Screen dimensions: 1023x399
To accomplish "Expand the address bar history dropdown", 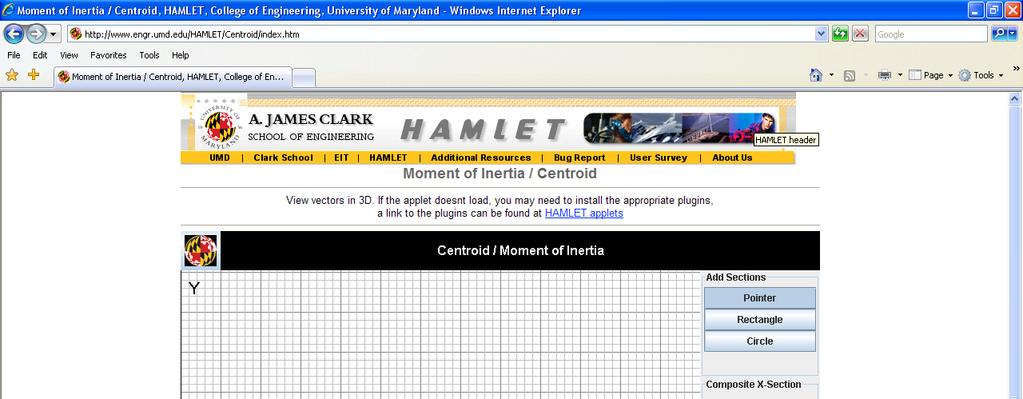I will tap(821, 34).
